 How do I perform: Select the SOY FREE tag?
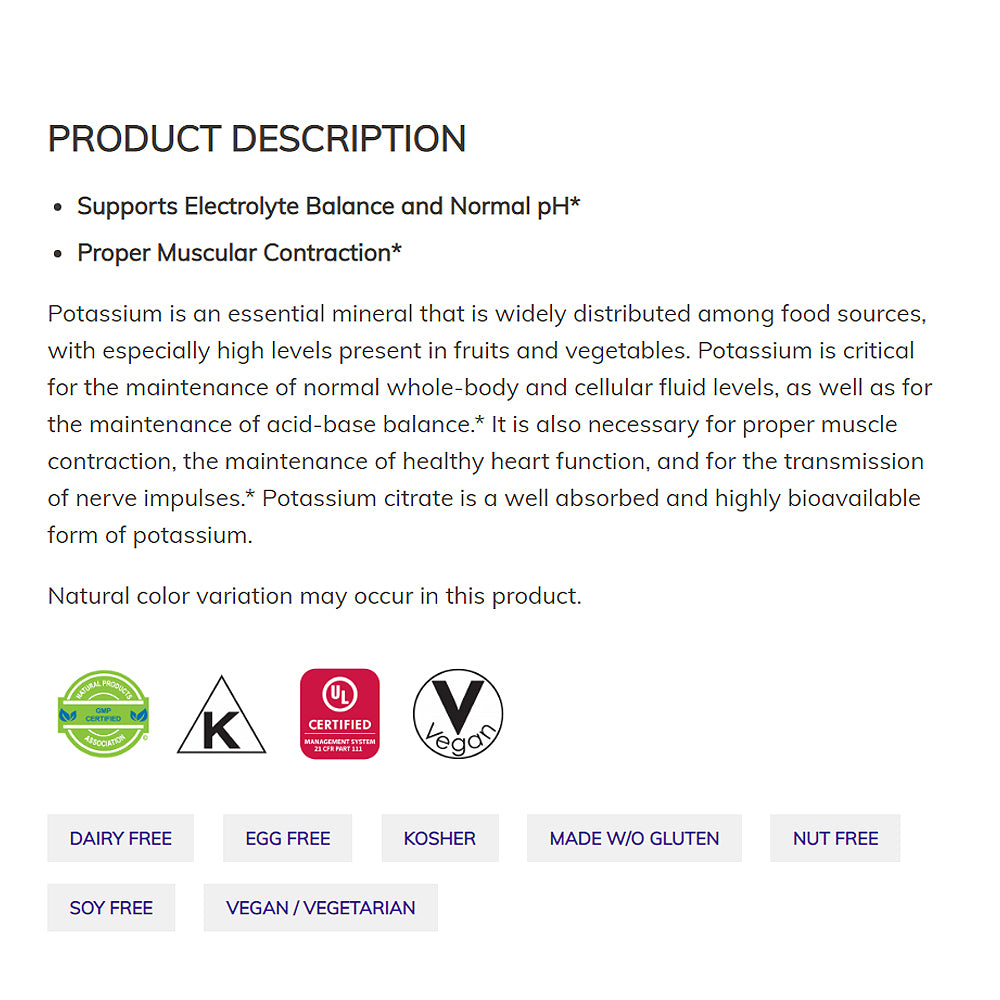click(111, 908)
